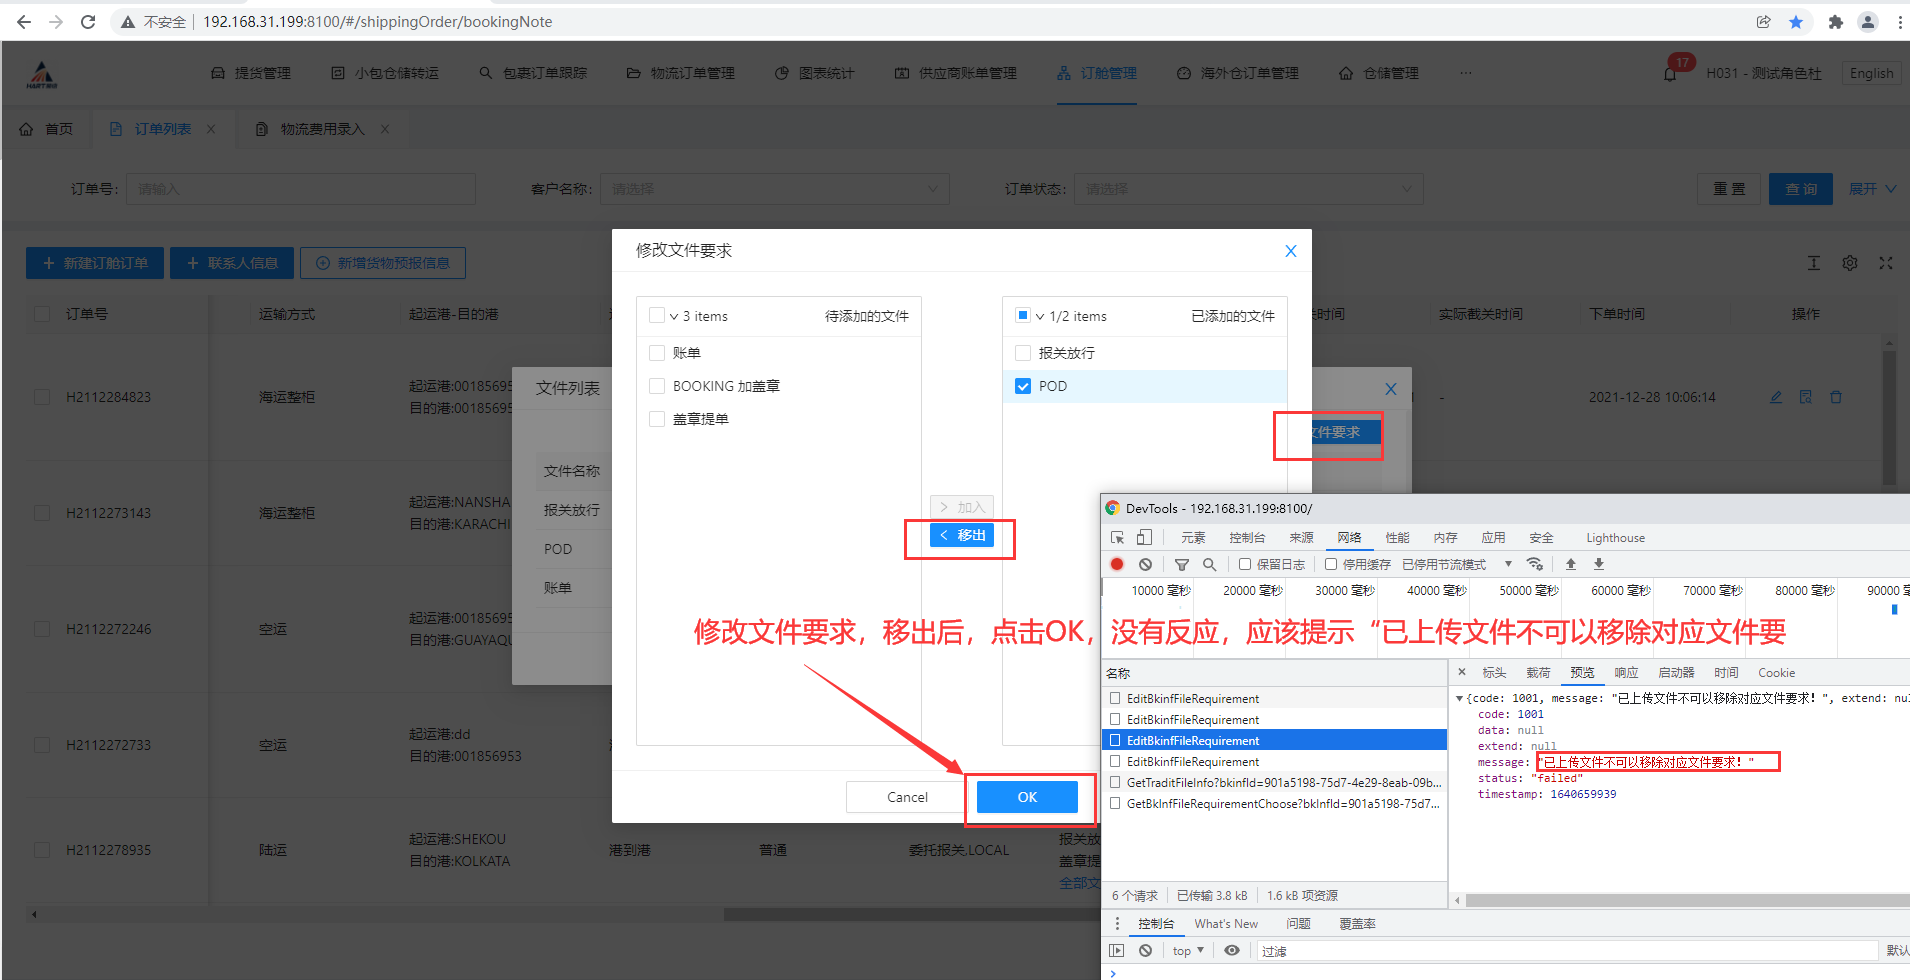Toggle the DevTools device toolbar icon
Image resolution: width=1910 pixels, height=980 pixels.
tap(1144, 537)
